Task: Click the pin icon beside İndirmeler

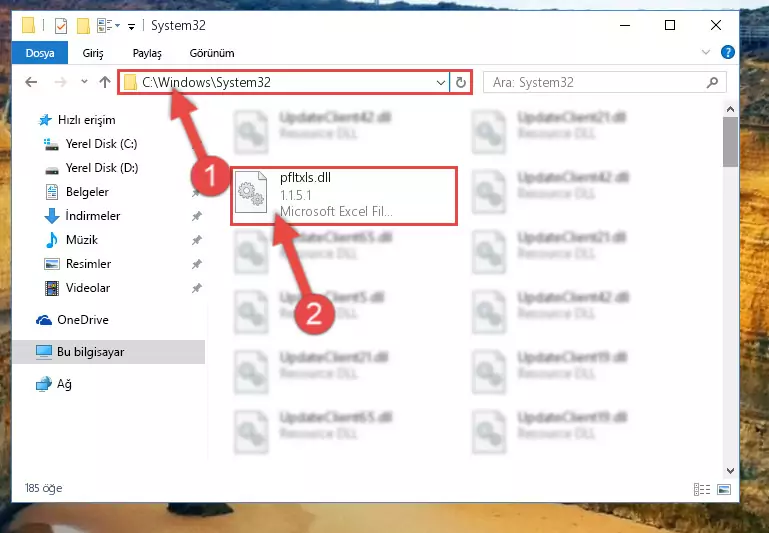Action: pos(197,216)
